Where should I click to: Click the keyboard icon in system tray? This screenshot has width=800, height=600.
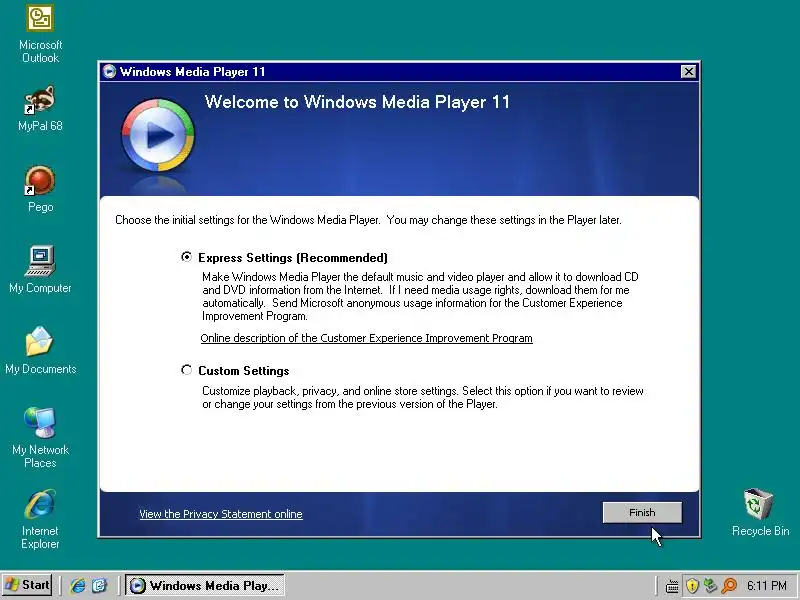[x=672, y=586]
